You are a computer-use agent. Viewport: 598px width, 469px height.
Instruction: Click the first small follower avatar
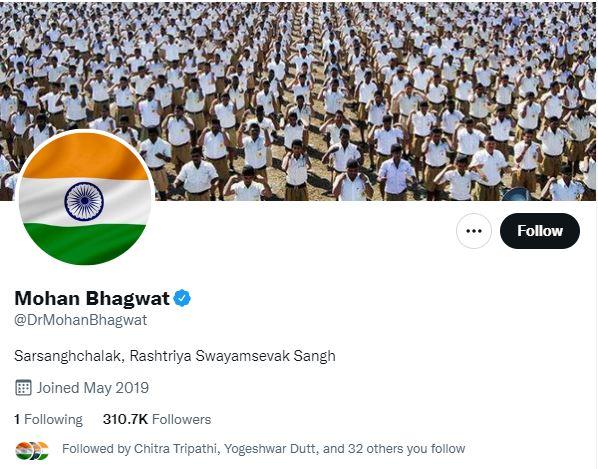click(x=22, y=451)
